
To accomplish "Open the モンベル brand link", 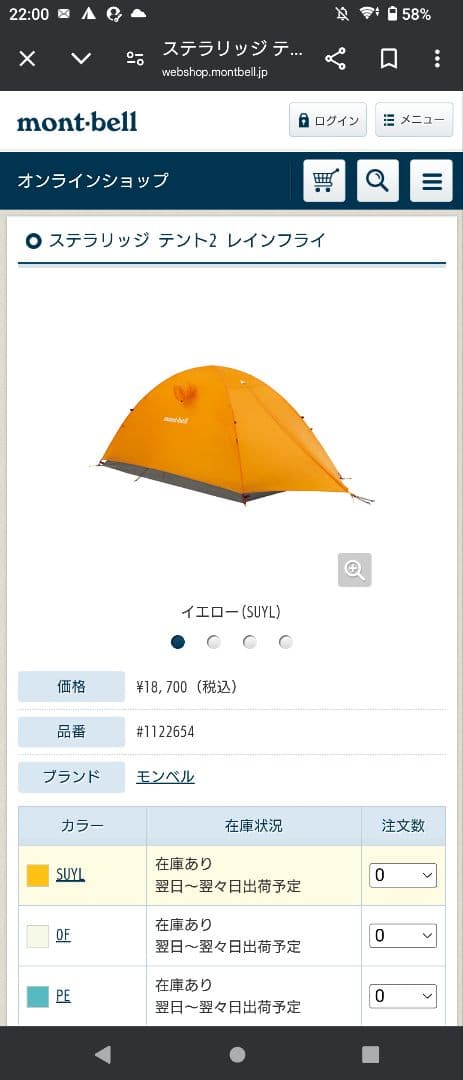I will coord(165,777).
